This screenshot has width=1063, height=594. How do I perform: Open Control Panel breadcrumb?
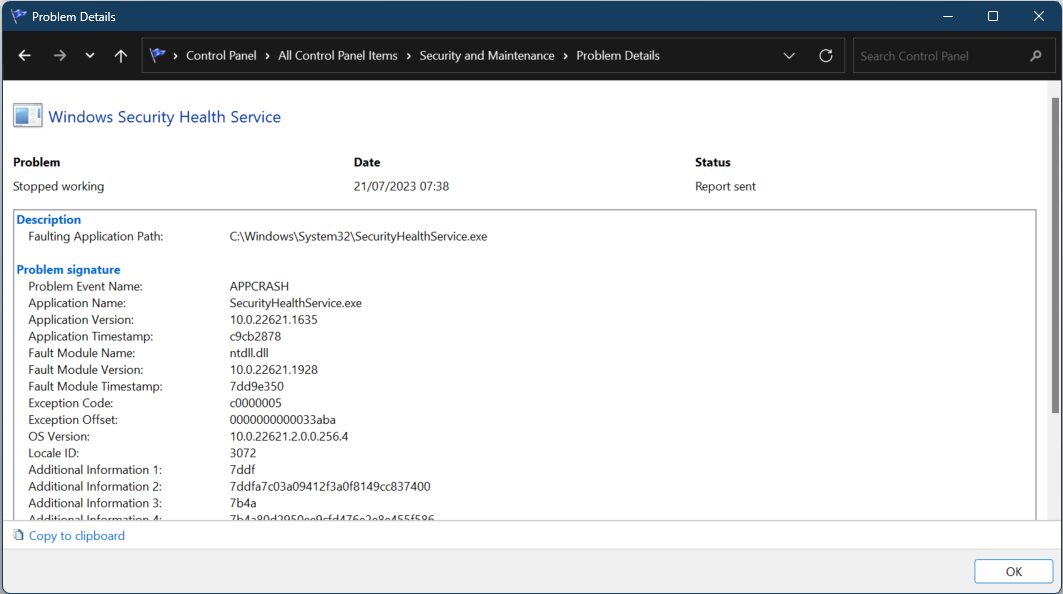221,56
